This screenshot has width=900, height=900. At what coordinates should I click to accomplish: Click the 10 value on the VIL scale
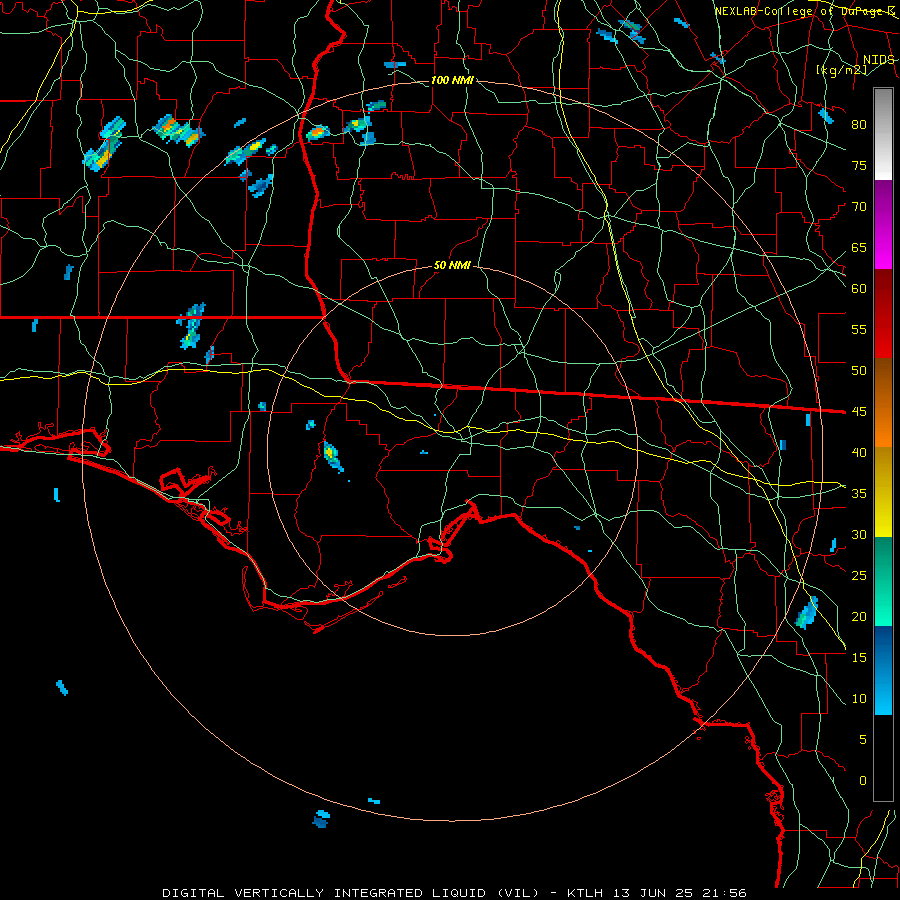(x=859, y=699)
